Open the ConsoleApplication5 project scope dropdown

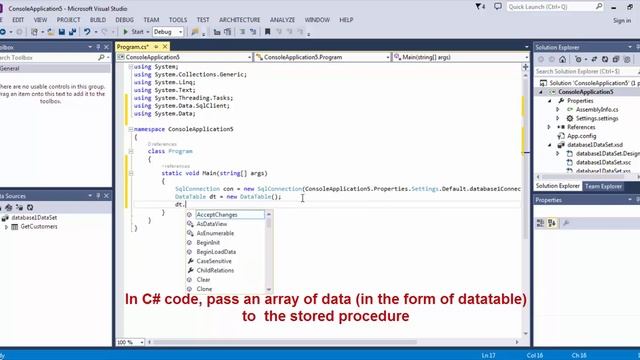(x=249, y=58)
